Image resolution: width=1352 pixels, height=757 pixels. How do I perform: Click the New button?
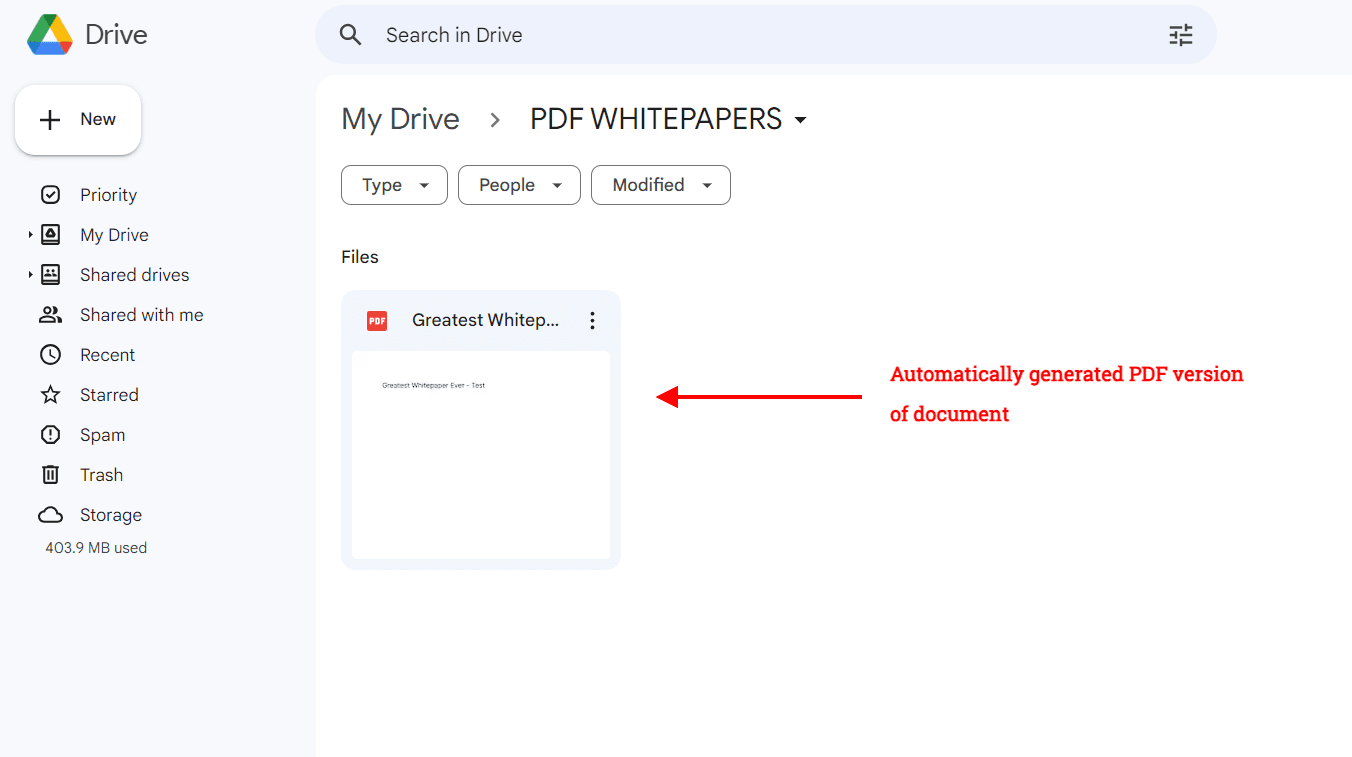78,119
